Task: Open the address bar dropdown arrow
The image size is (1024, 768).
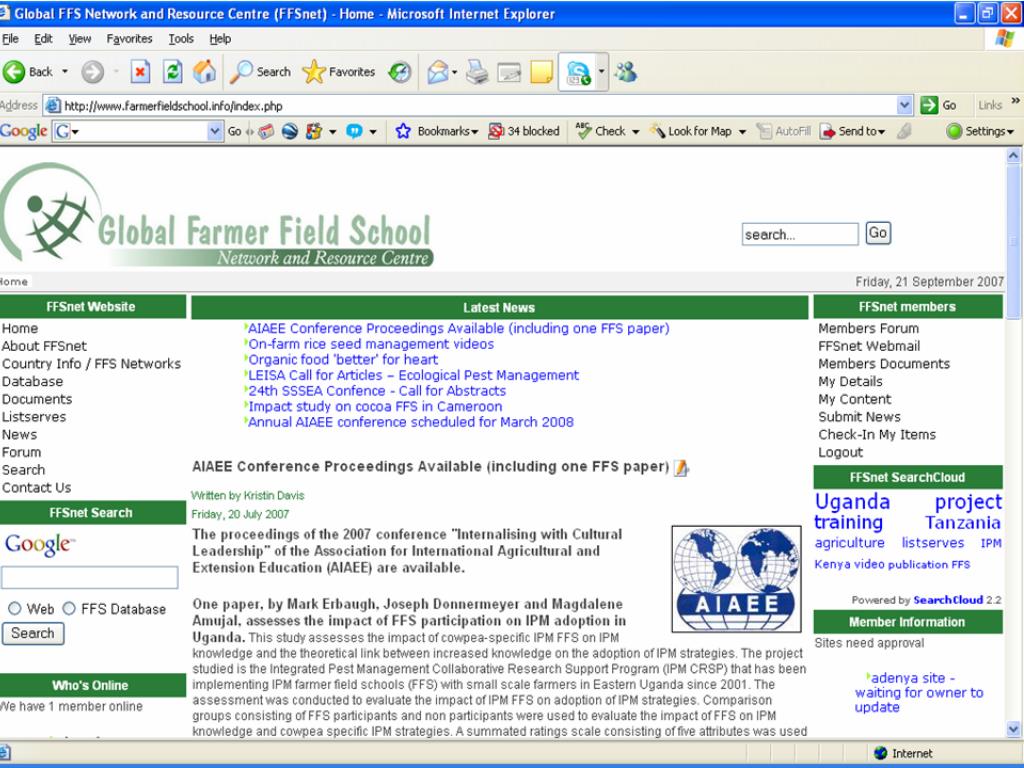Action: (x=904, y=105)
